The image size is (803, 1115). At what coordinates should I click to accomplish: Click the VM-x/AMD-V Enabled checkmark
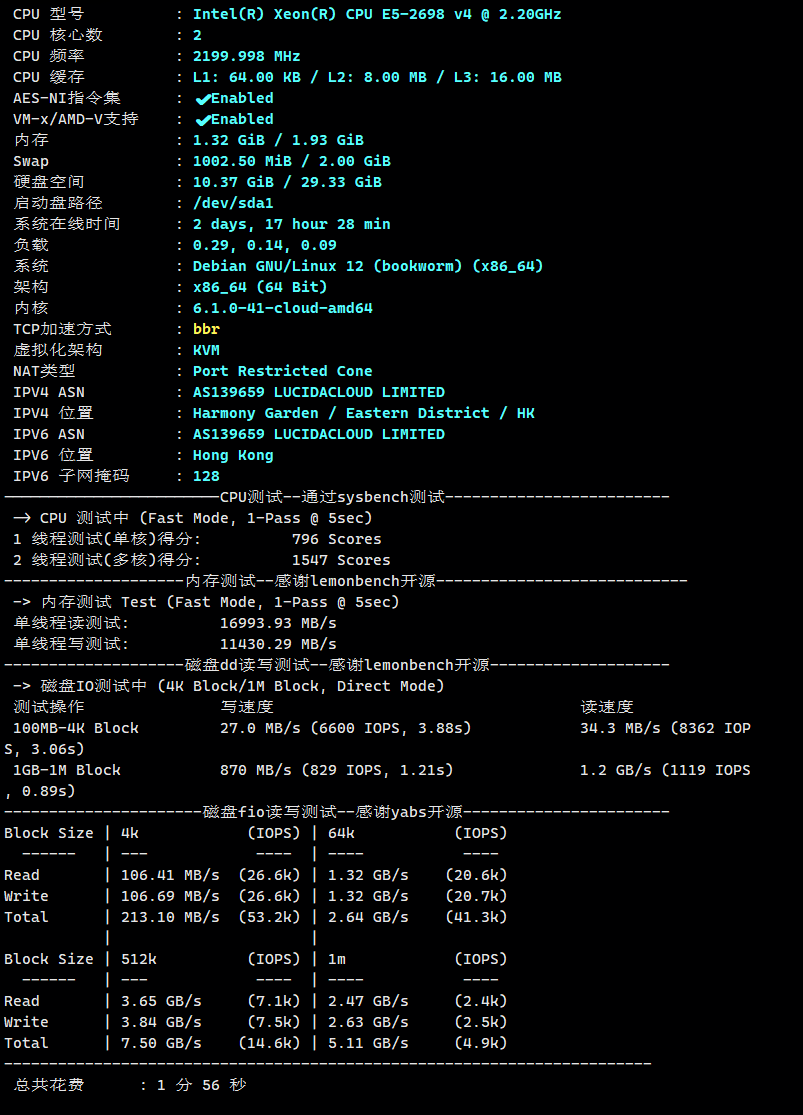(x=203, y=119)
